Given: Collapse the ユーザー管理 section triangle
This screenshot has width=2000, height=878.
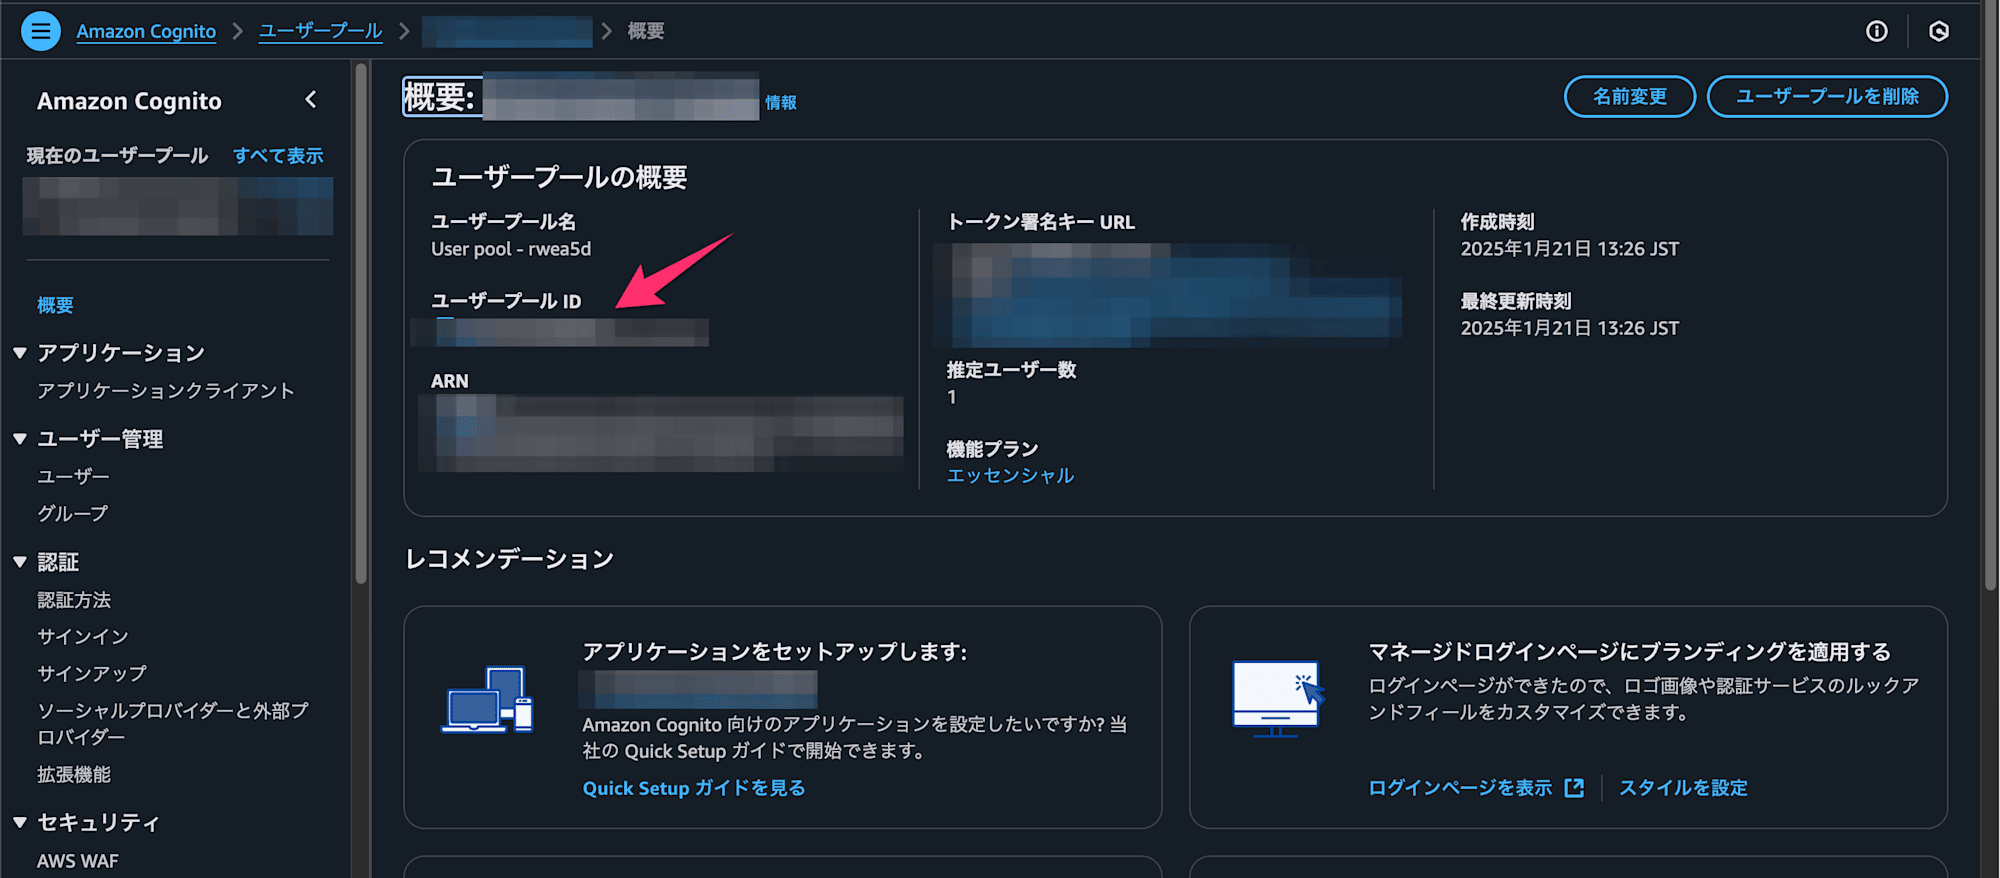Looking at the screenshot, I should click(x=20, y=439).
